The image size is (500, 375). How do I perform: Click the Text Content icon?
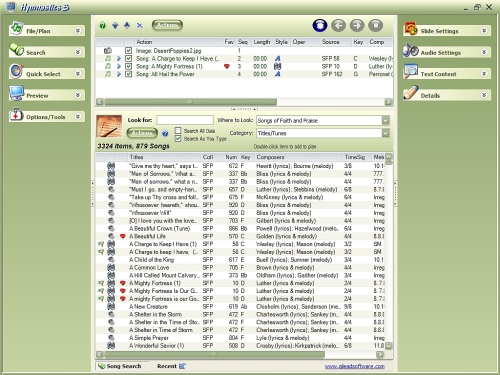coord(410,72)
